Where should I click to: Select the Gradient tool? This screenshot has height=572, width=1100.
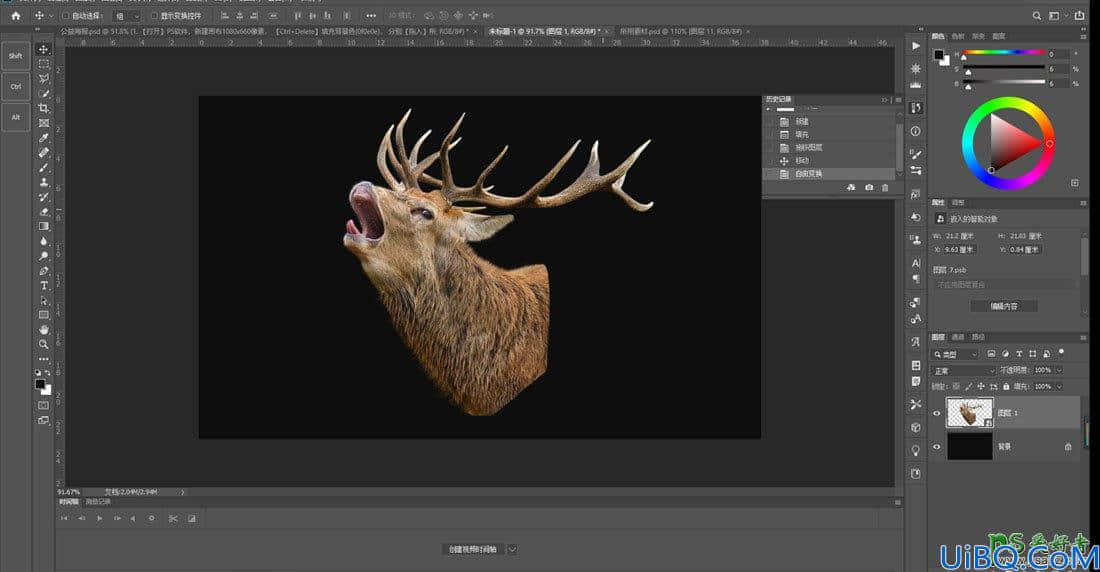(x=43, y=226)
